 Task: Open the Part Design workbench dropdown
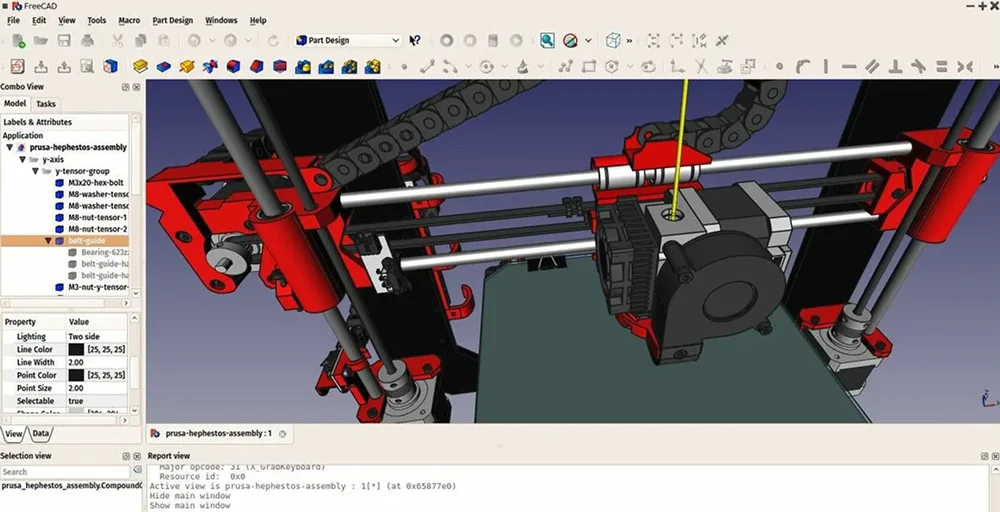[x=348, y=41]
